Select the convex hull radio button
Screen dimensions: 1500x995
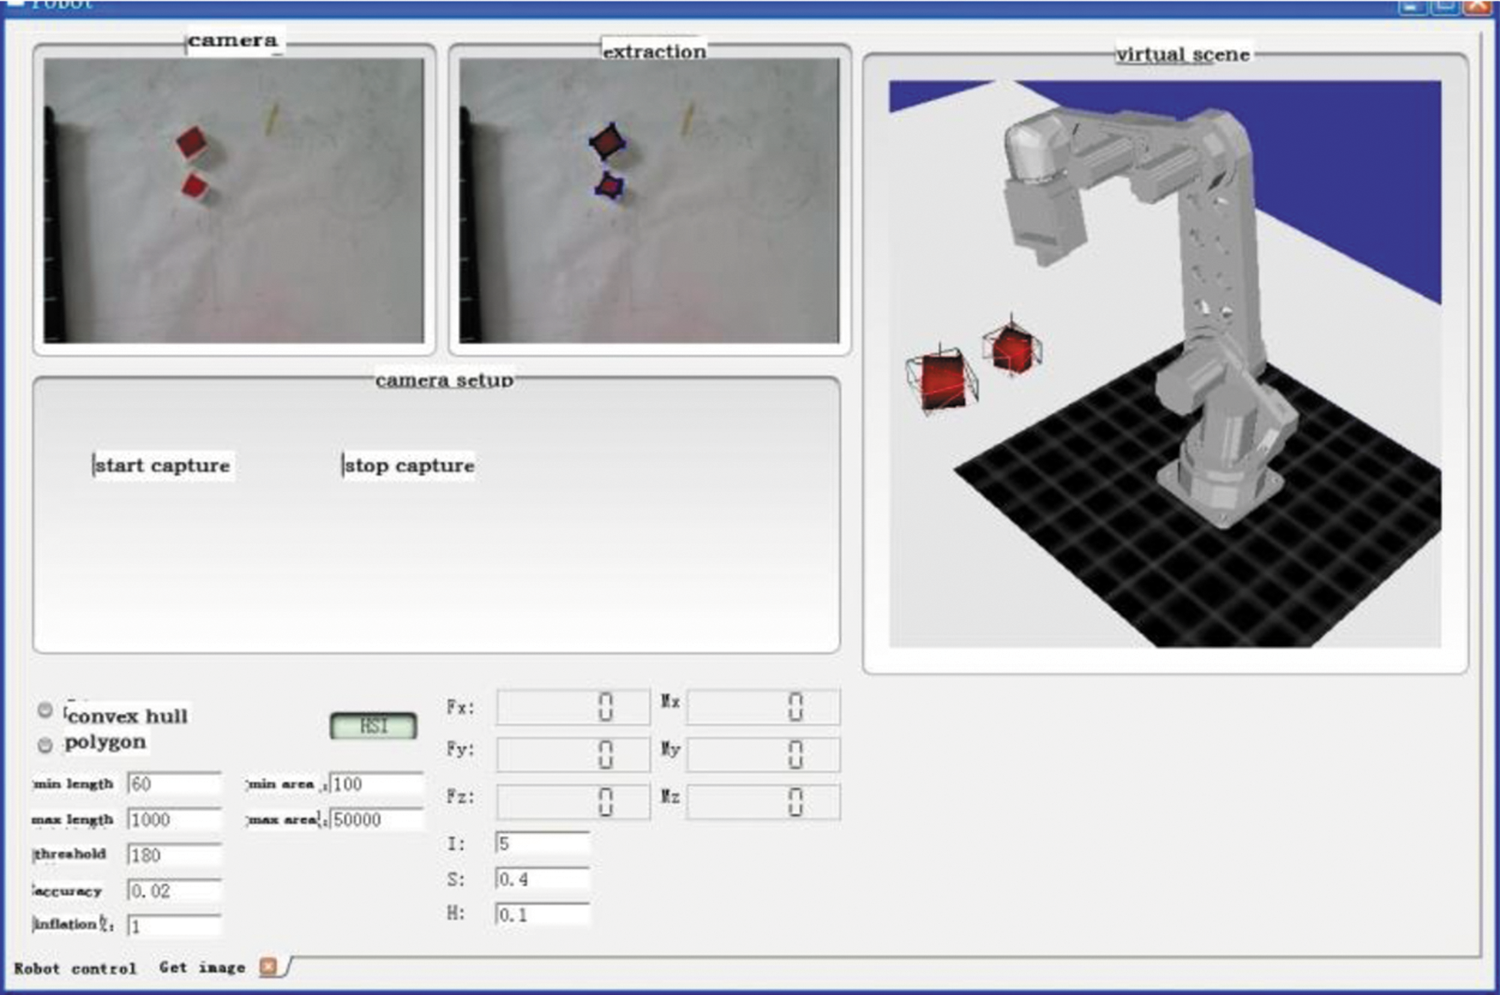45,710
